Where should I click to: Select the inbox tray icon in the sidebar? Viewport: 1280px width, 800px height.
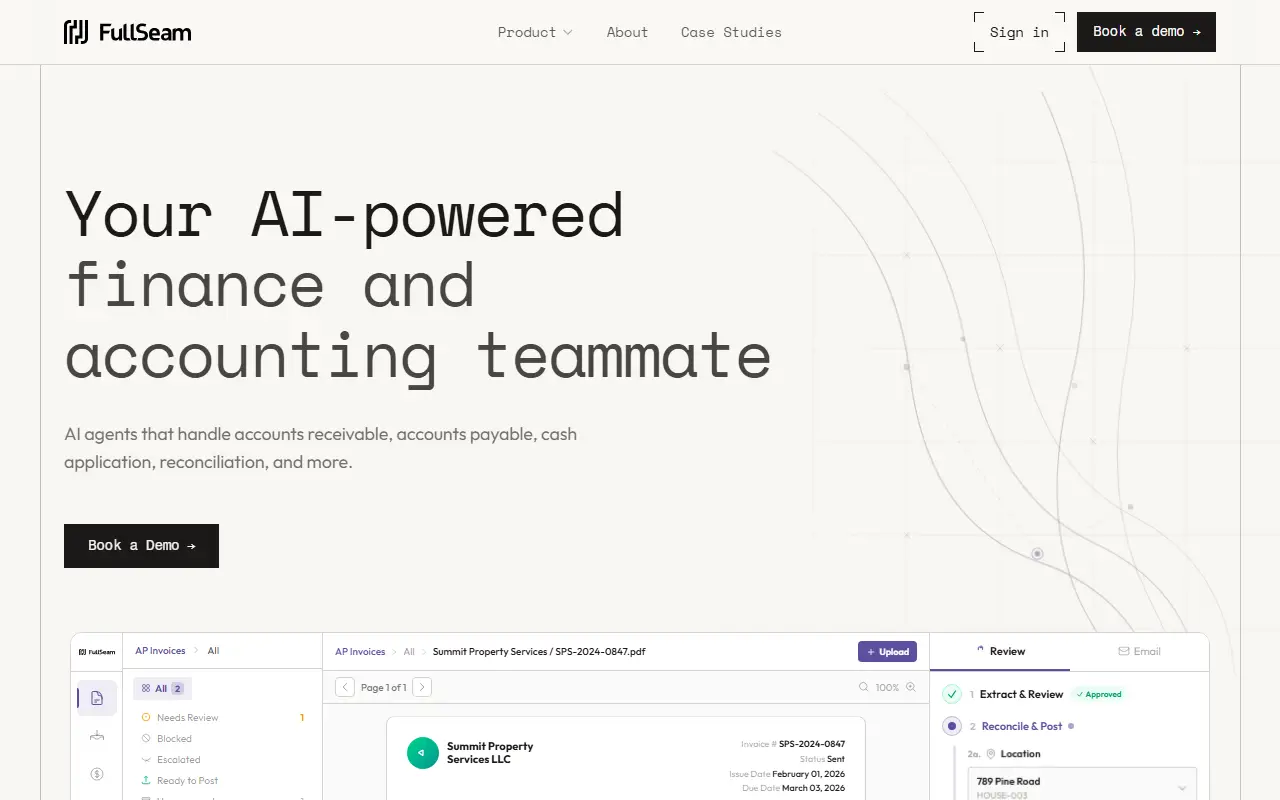tap(97, 736)
